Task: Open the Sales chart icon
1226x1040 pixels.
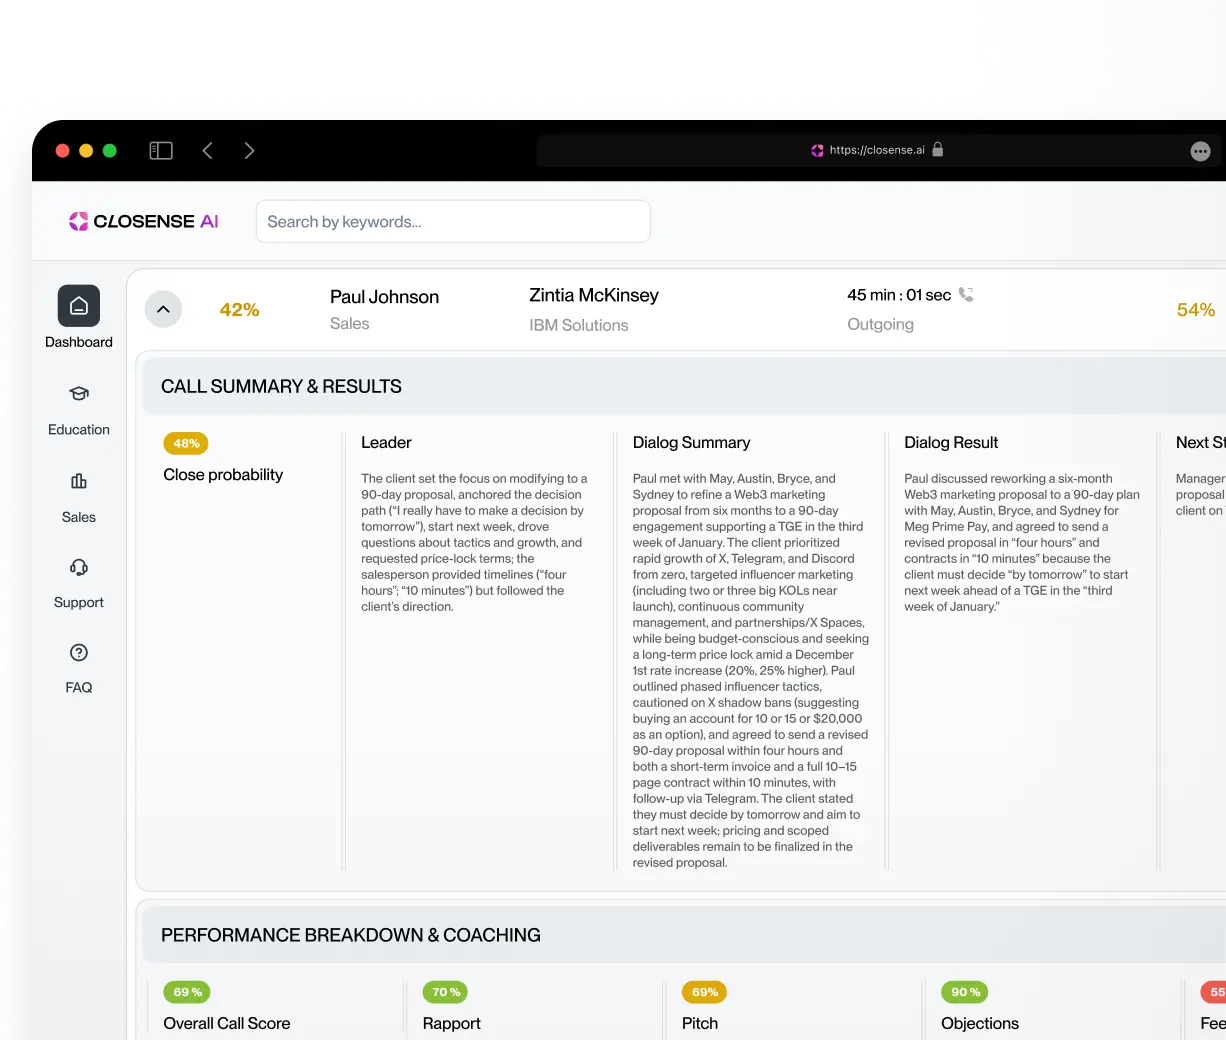Action: pos(79,481)
